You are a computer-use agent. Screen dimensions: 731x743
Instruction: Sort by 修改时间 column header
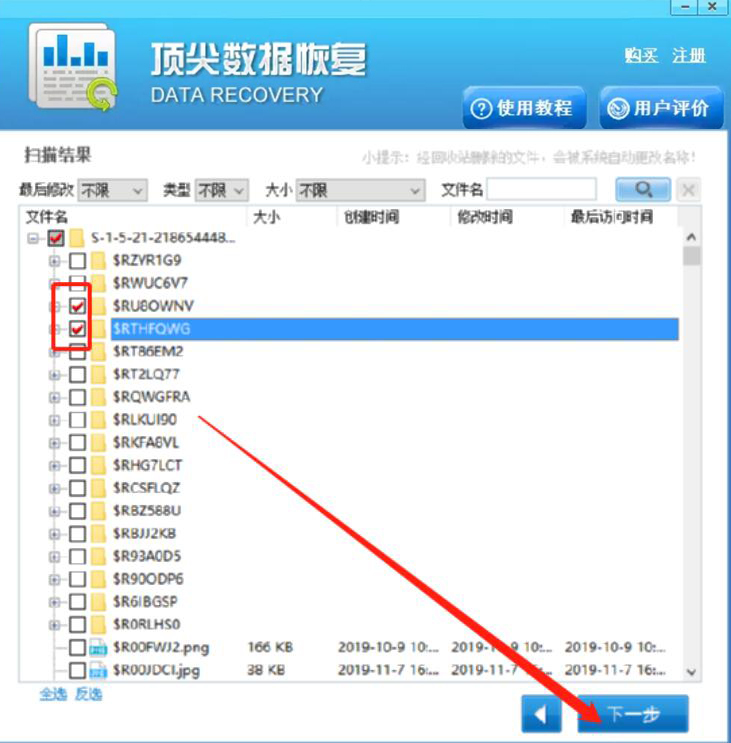tap(507, 217)
